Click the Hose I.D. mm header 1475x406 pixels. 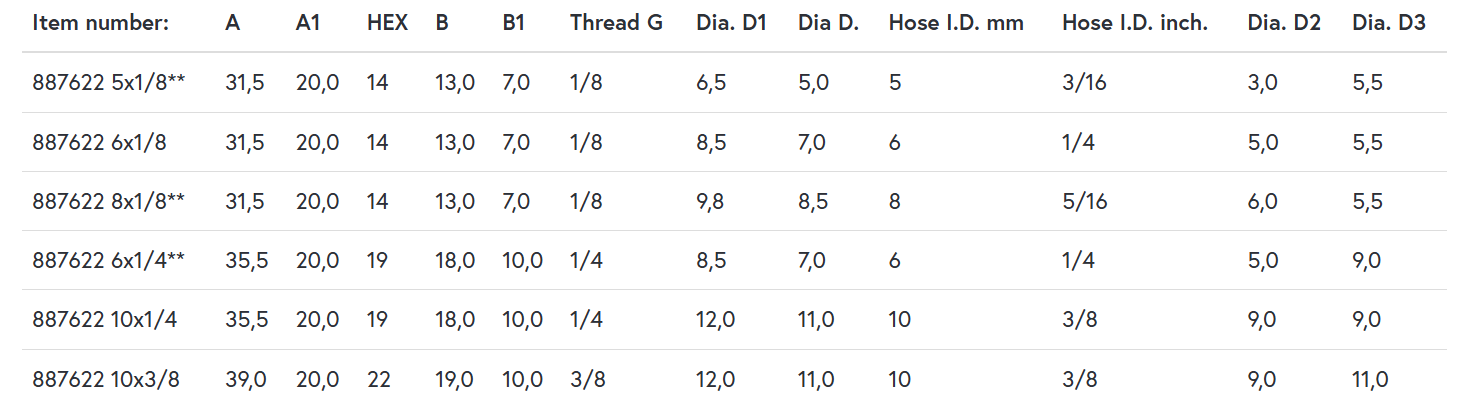(956, 23)
